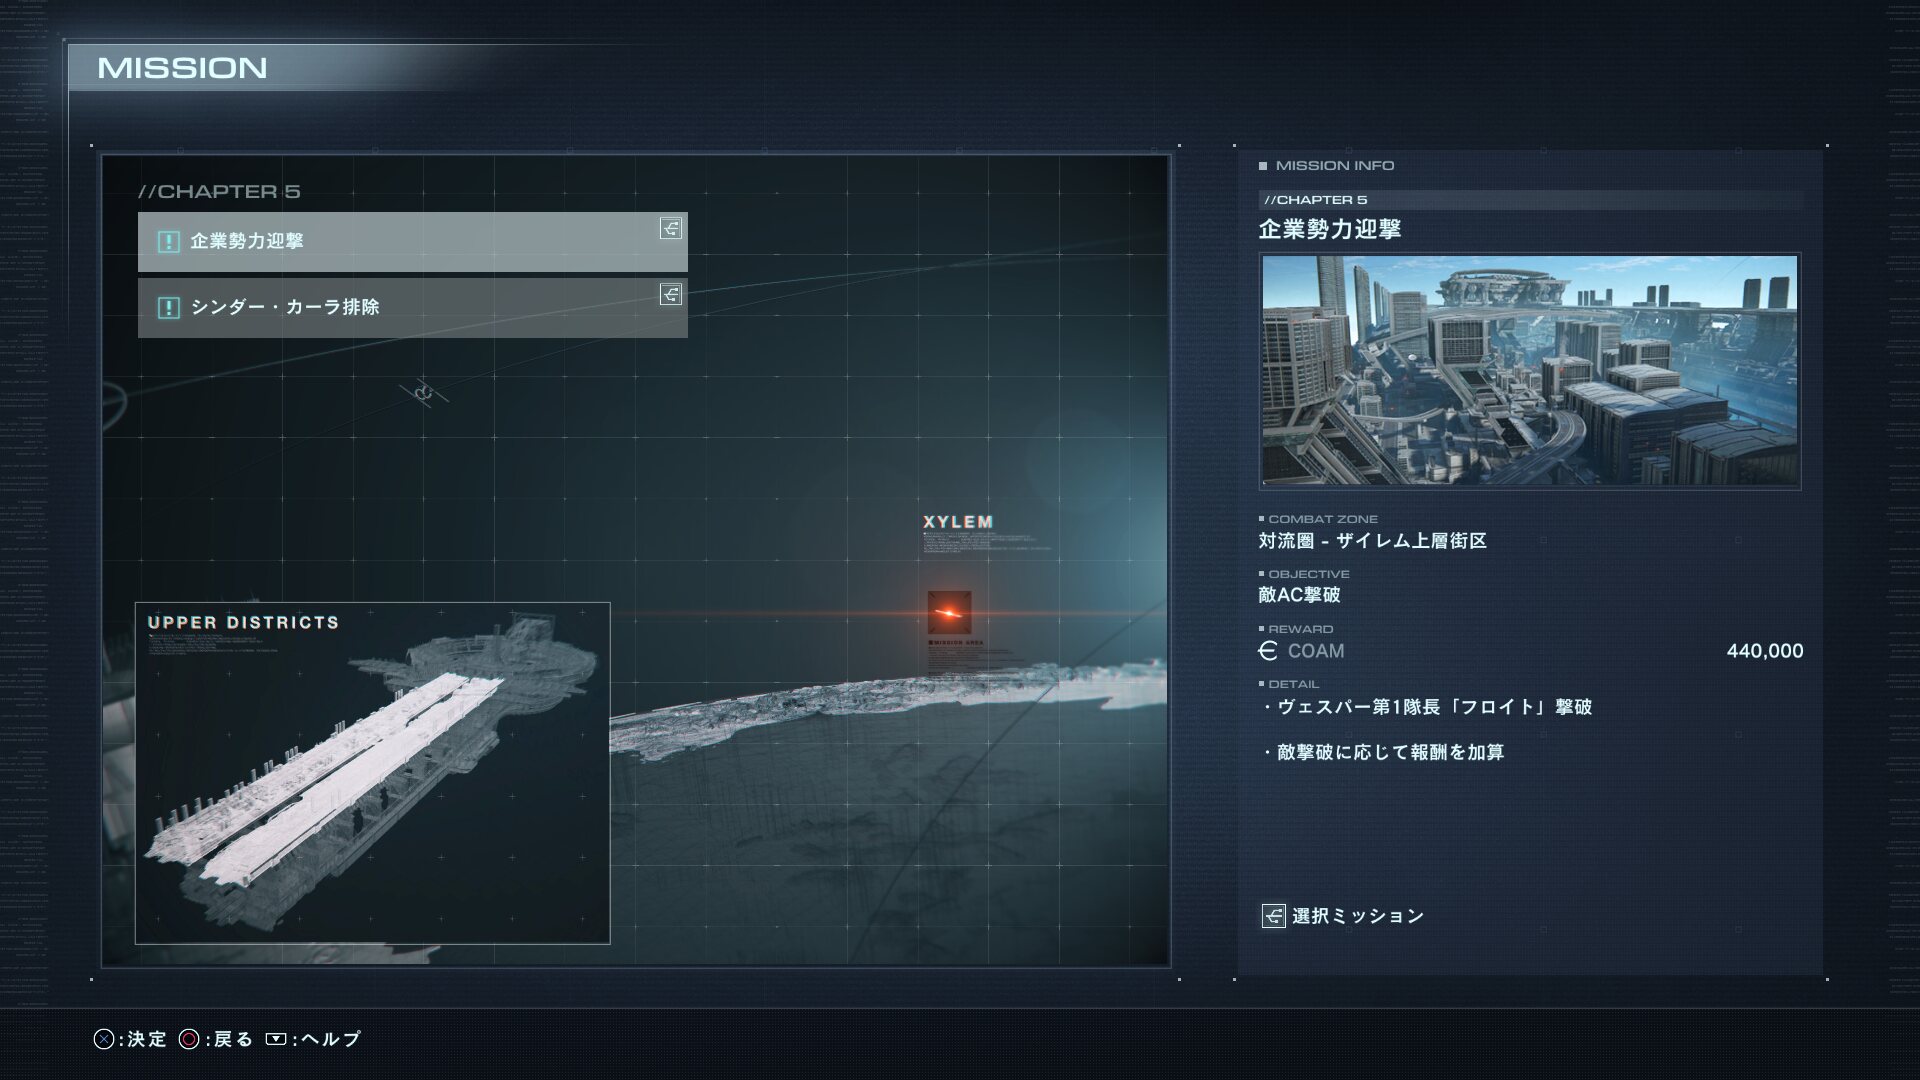Click the circle button 戻る back prompt
The height and width of the screenshot is (1080, 1920).
(x=216, y=1039)
